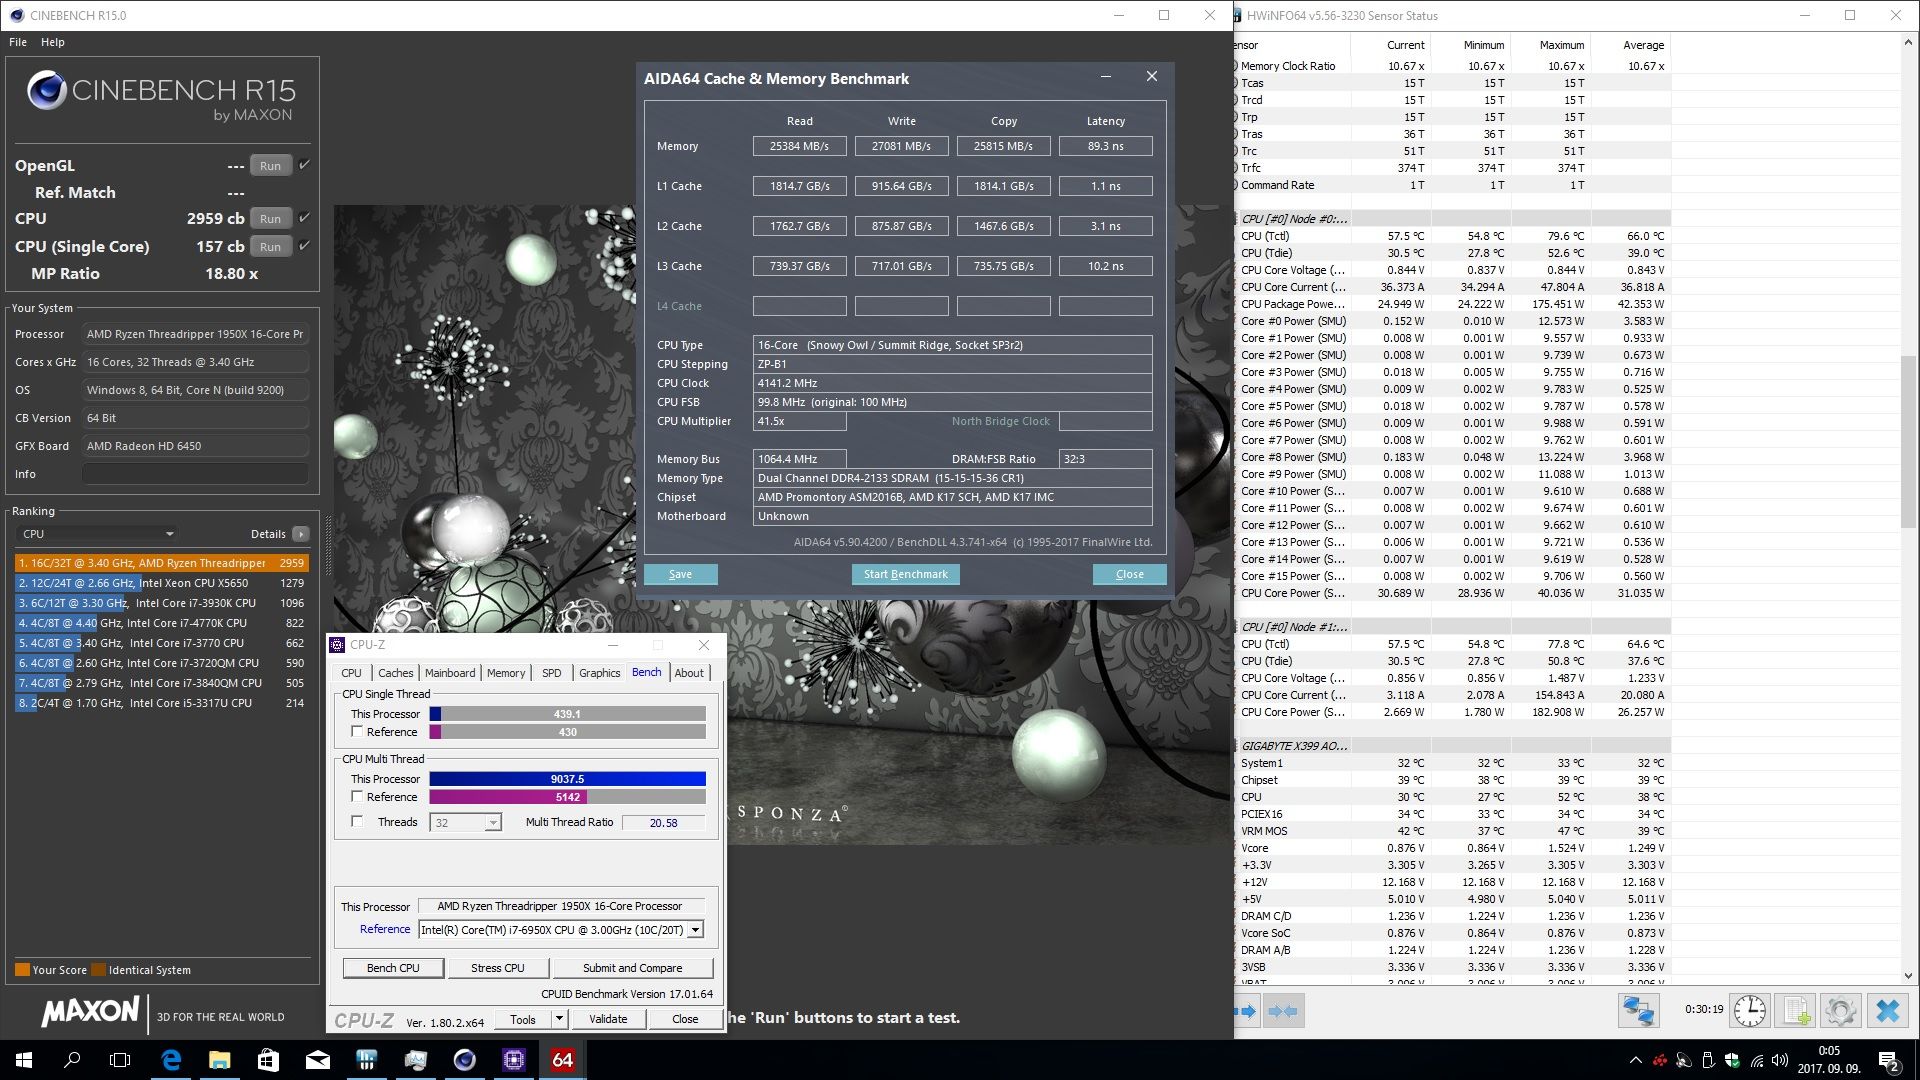The width and height of the screenshot is (1920, 1080).
Task: Switch to the CPU-Z About tab
Action: pyautogui.click(x=689, y=673)
